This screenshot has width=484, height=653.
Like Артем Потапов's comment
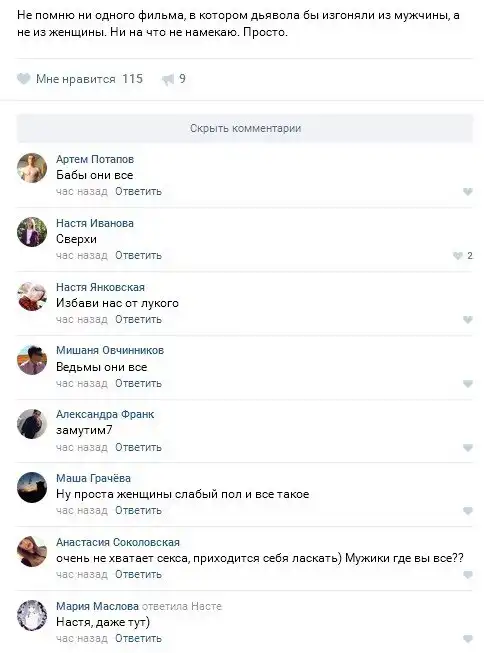click(467, 192)
